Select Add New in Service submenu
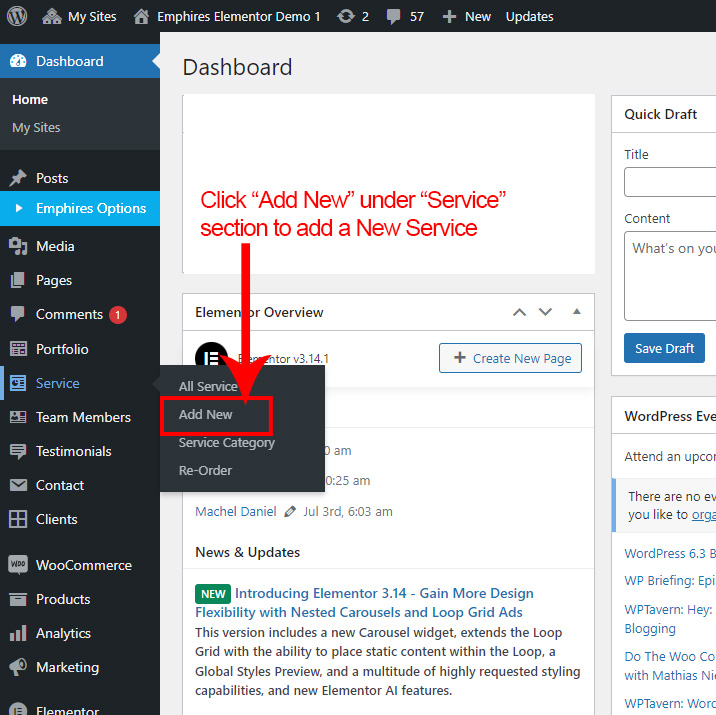716x715 pixels. click(x=206, y=414)
